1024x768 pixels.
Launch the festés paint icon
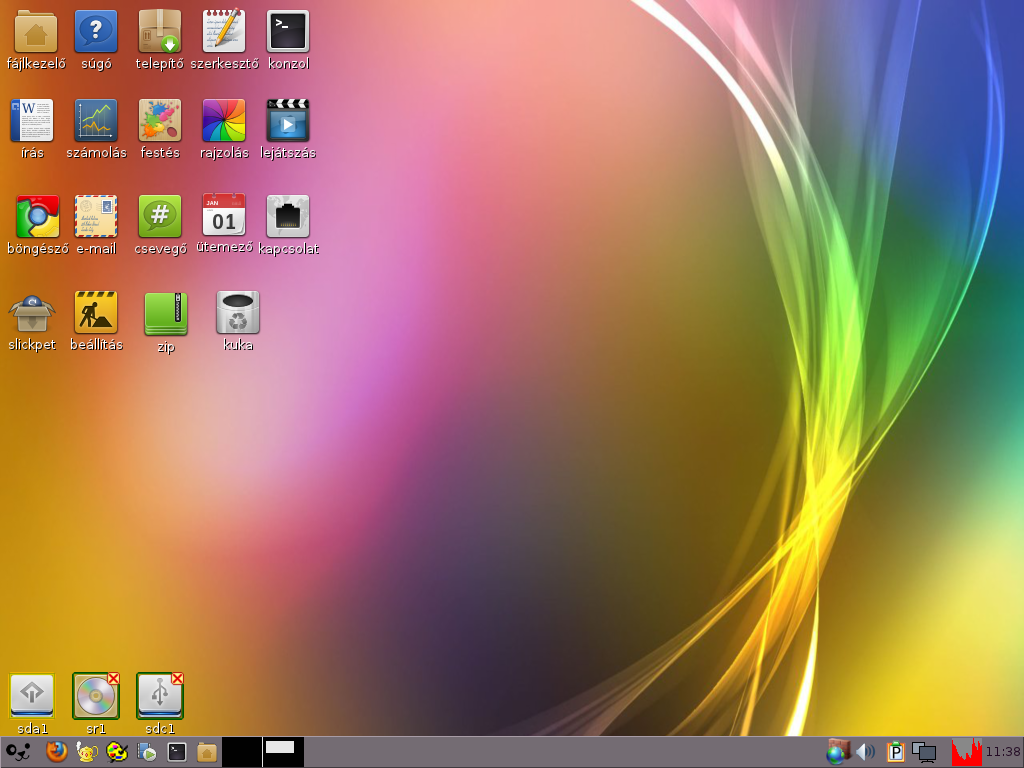coord(160,120)
